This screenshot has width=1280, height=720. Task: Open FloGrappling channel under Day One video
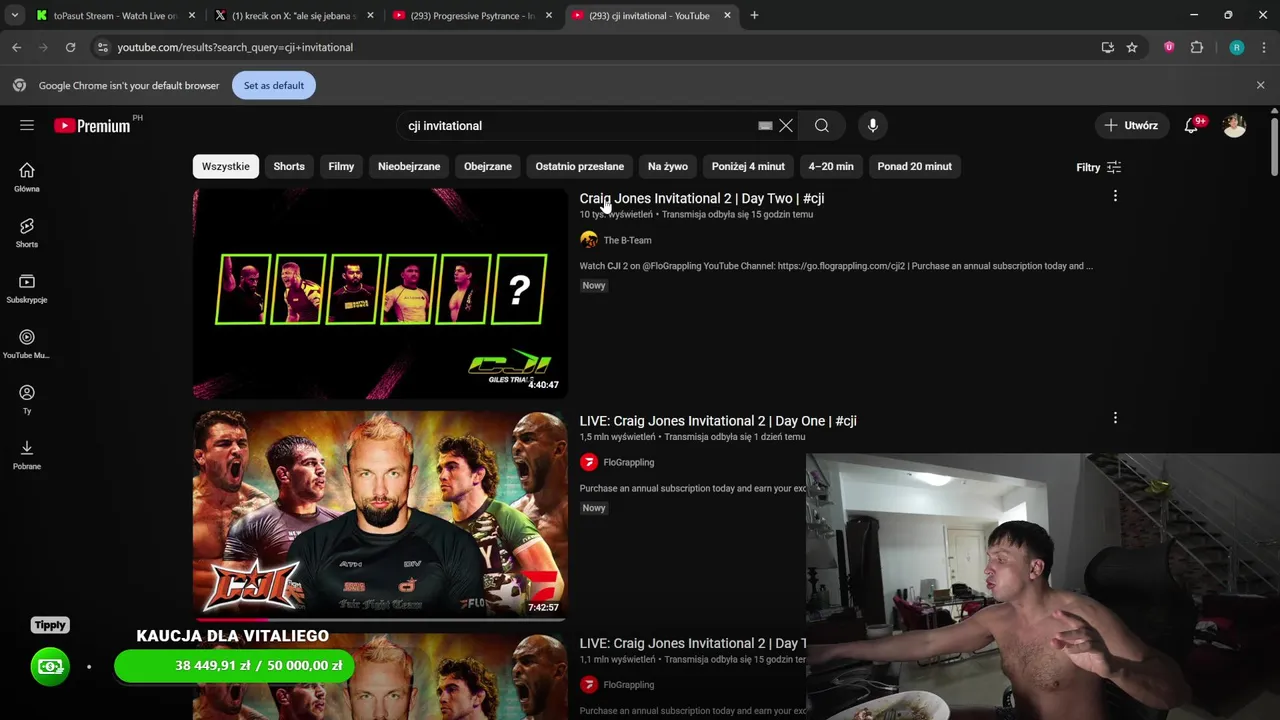click(628, 462)
